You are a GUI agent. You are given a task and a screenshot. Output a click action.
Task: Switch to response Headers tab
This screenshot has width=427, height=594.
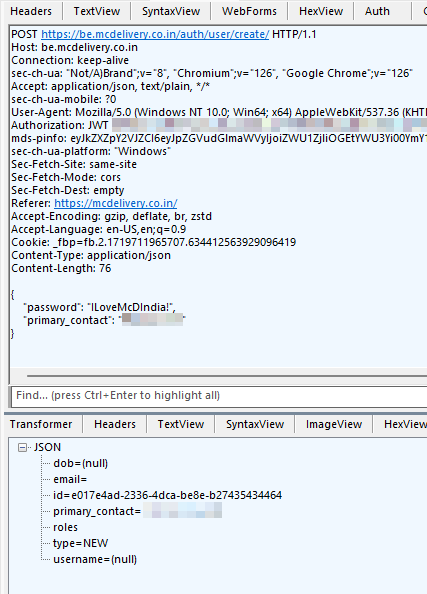115,424
